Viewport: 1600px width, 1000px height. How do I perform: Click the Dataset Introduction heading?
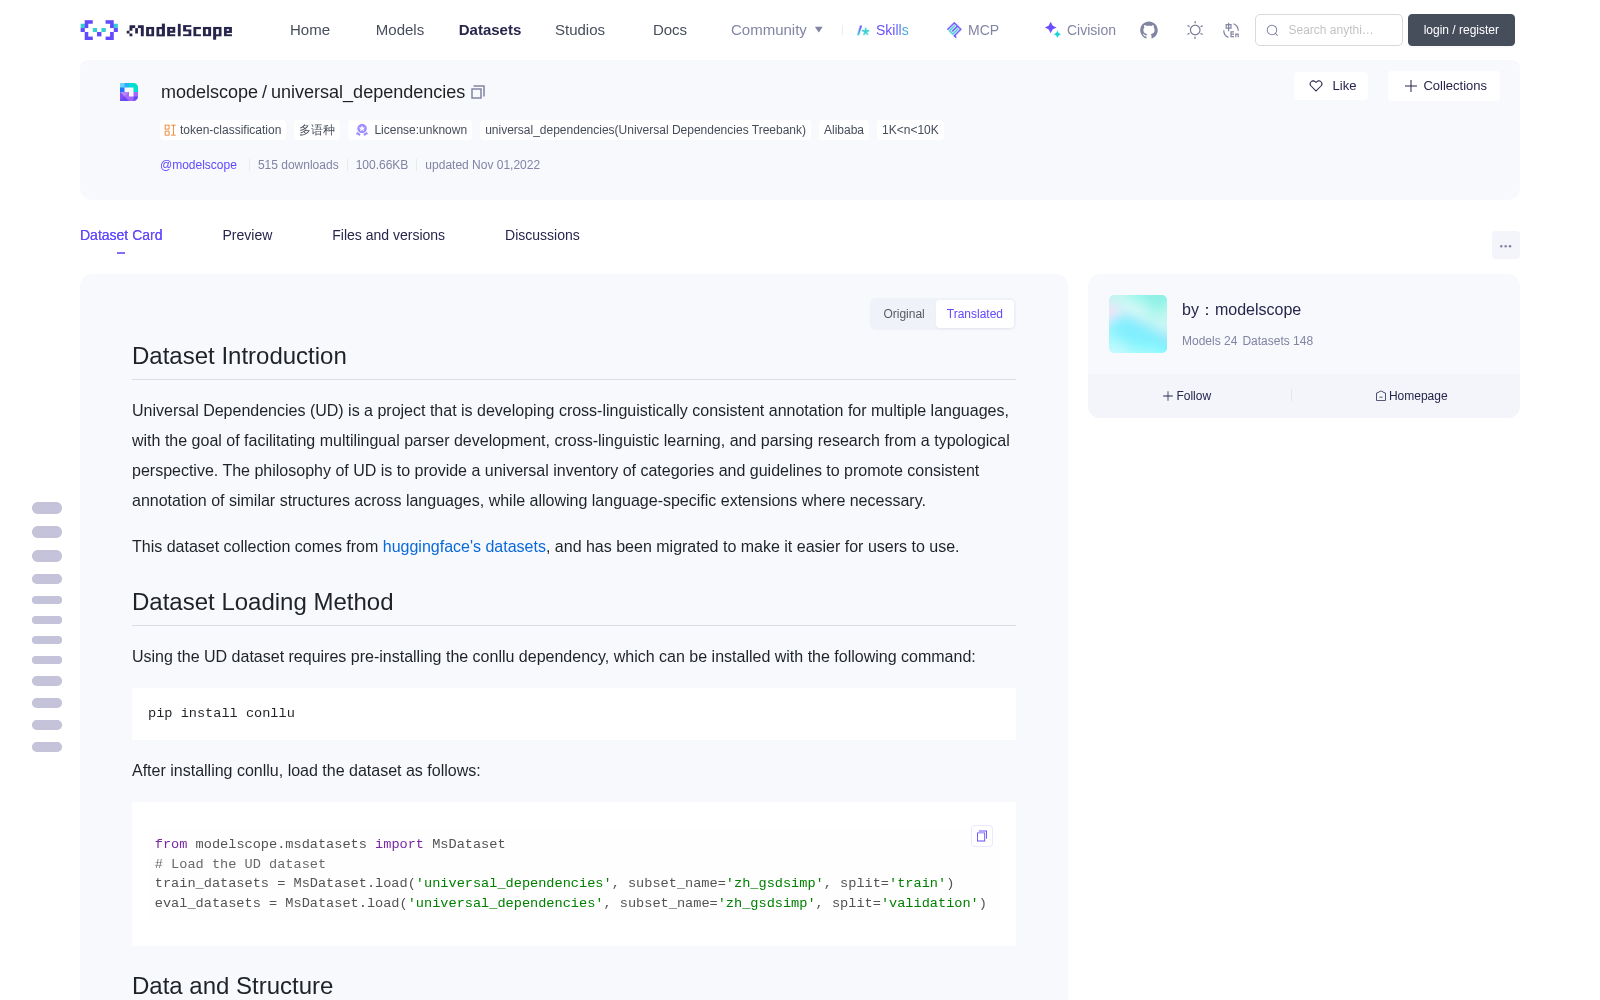(x=239, y=356)
